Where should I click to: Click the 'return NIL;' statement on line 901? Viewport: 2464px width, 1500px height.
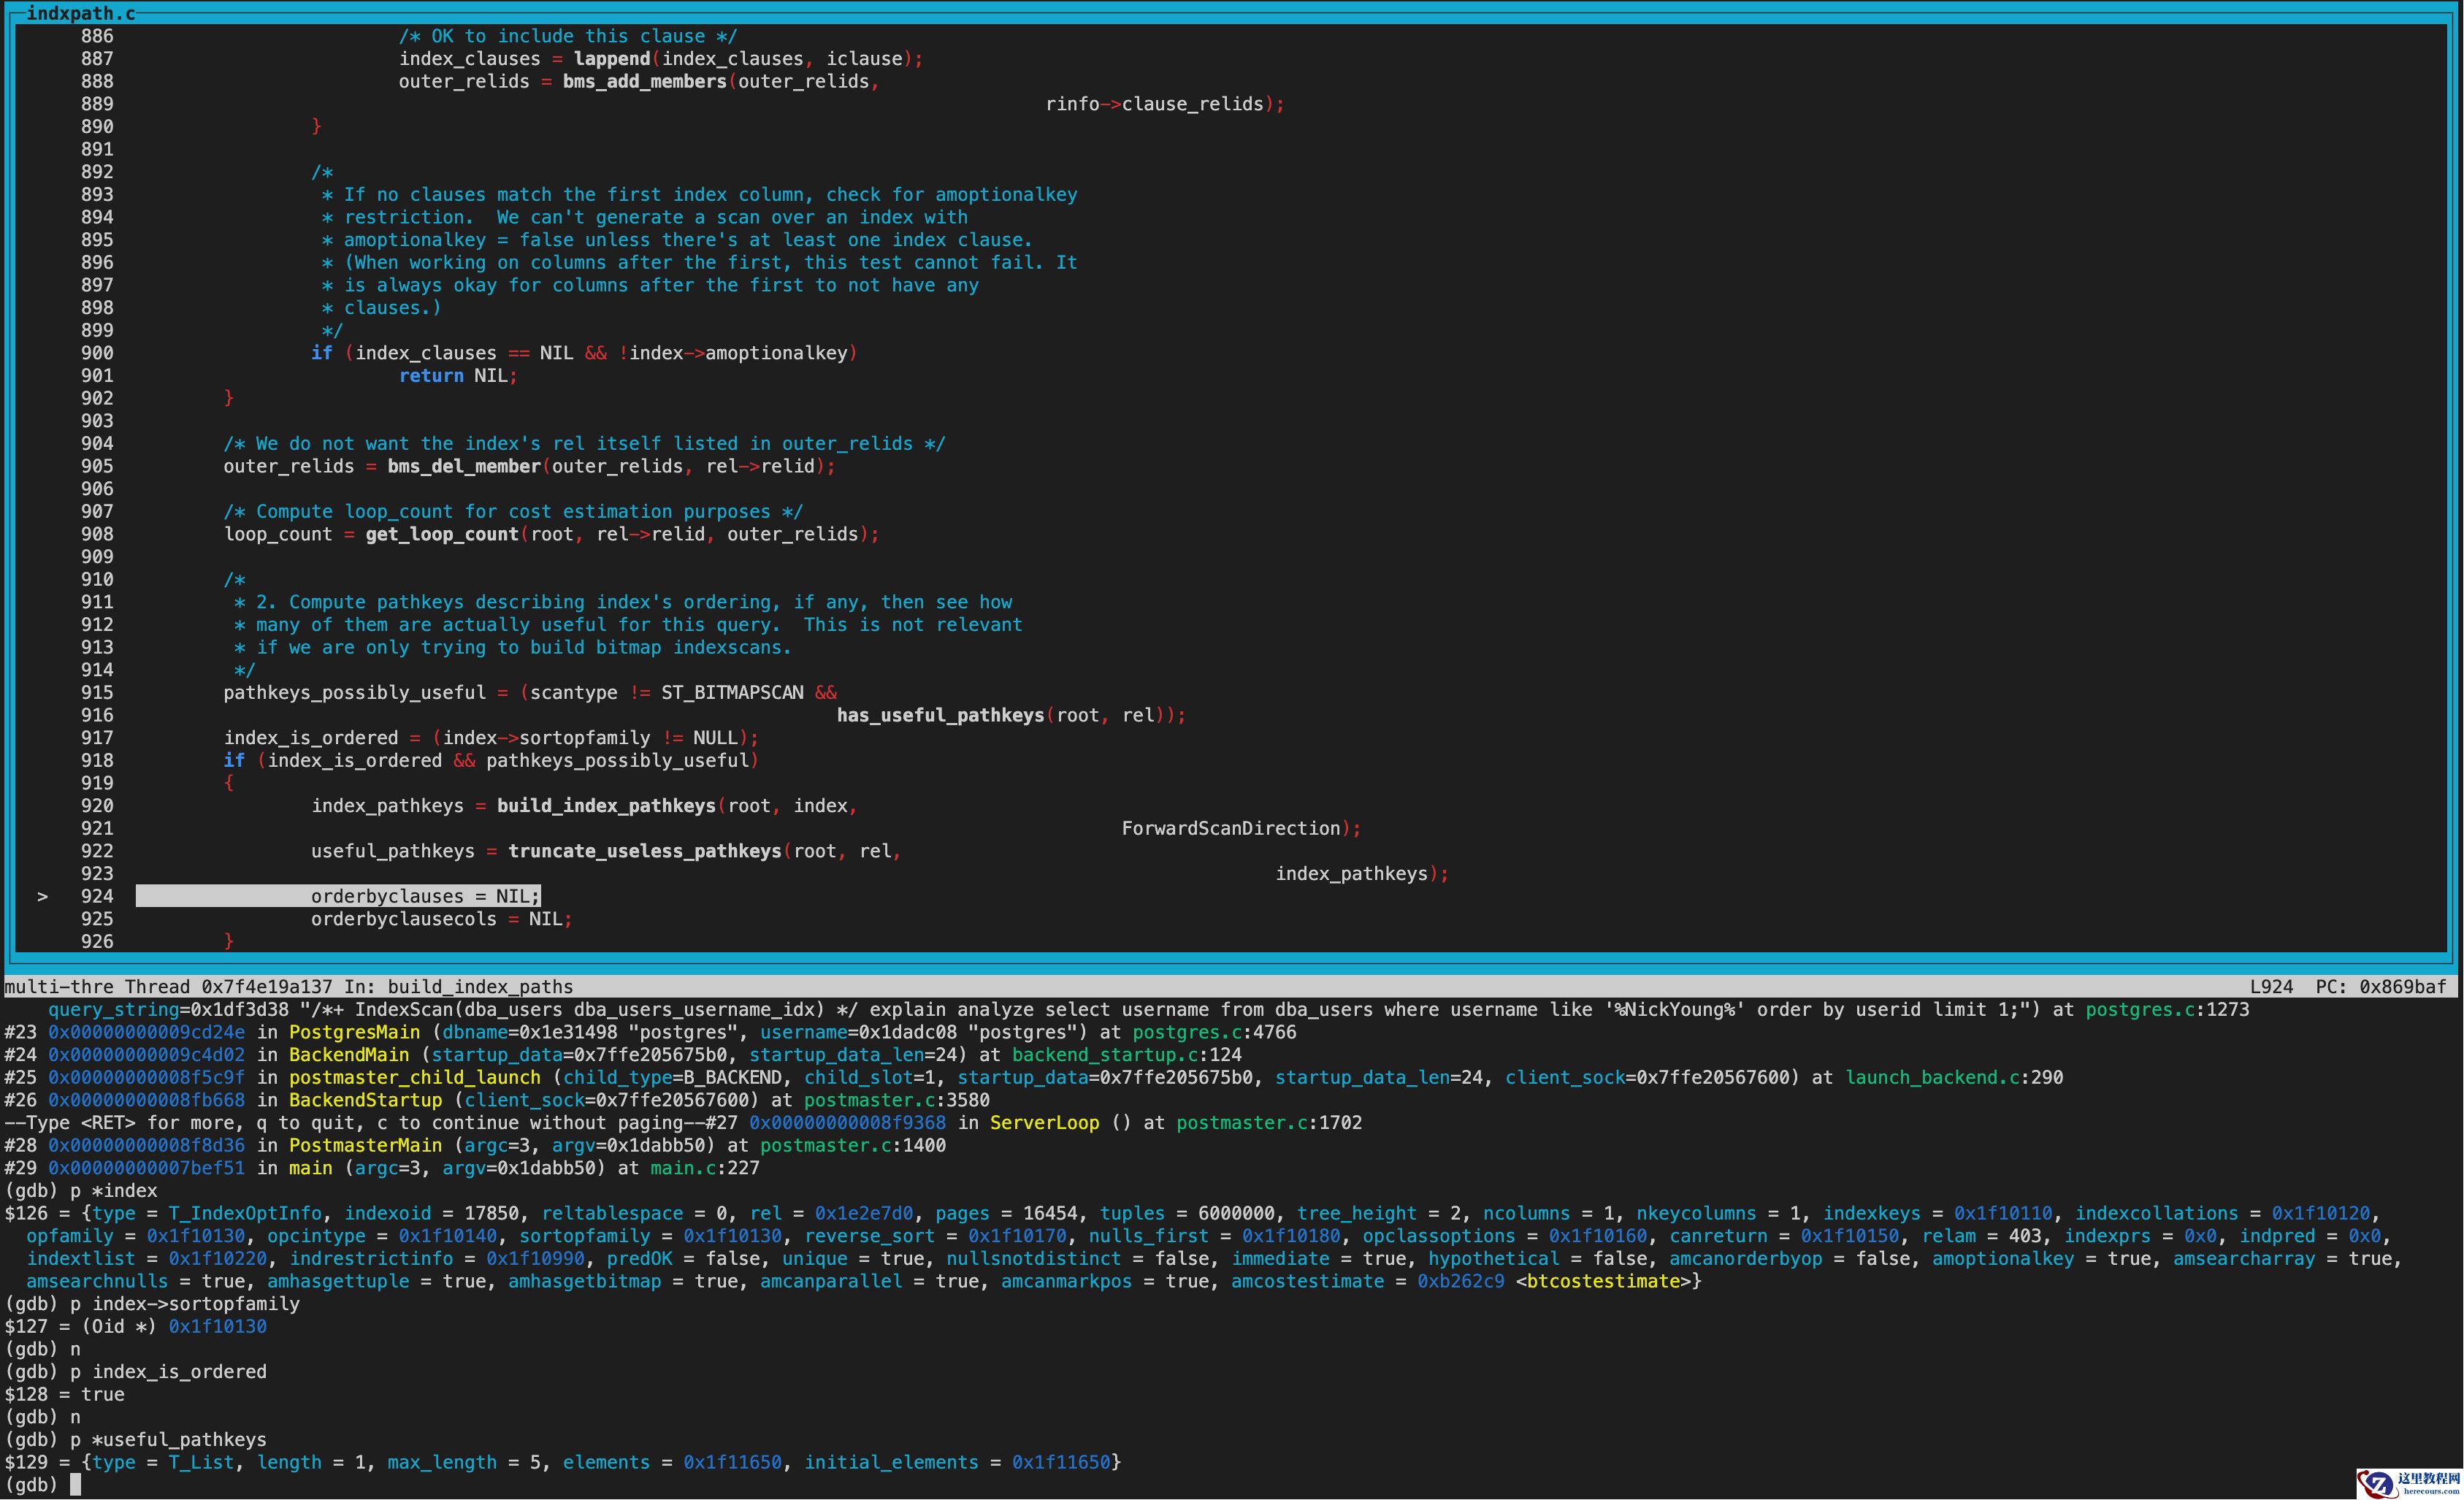pos(457,376)
